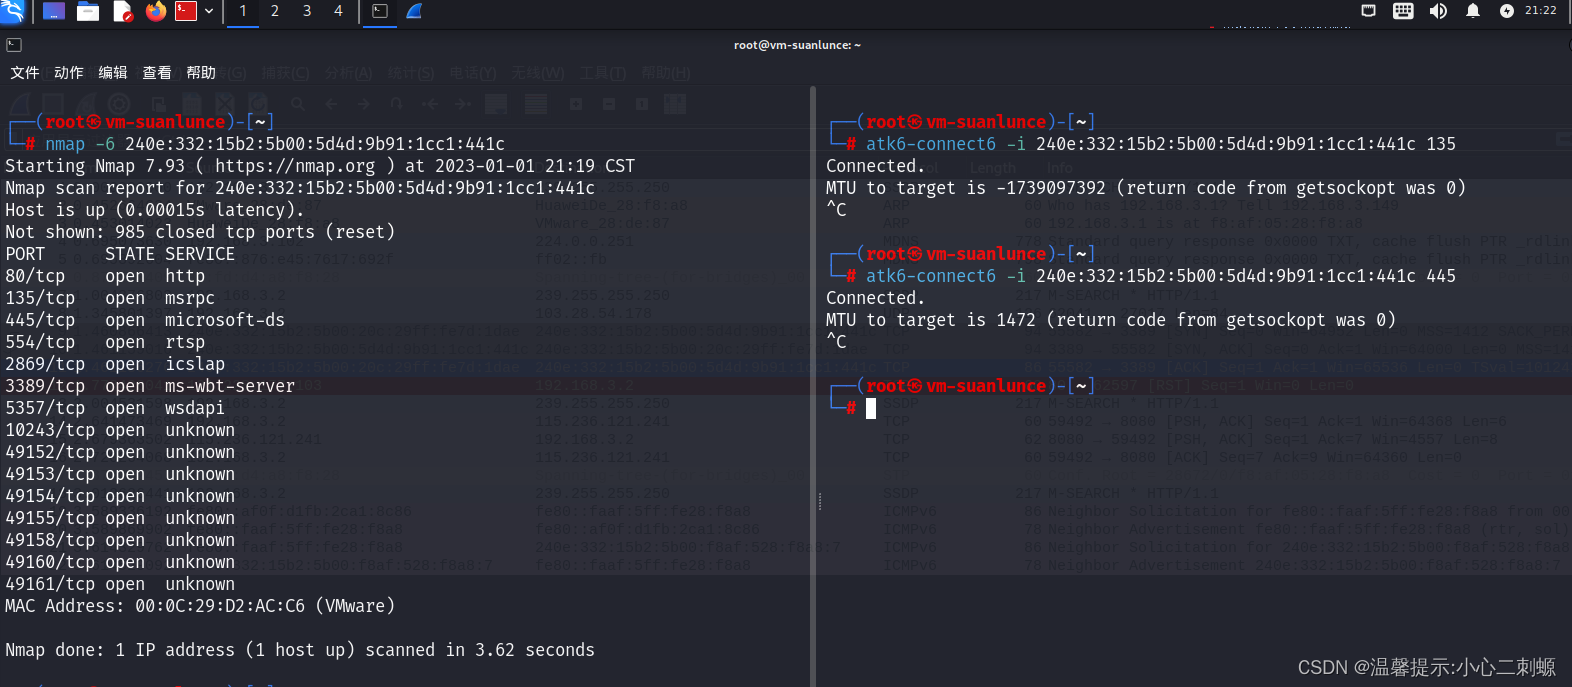Select the terminal window in taskbar
This screenshot has height=687, width=1572.
click(x=380, y=11)
